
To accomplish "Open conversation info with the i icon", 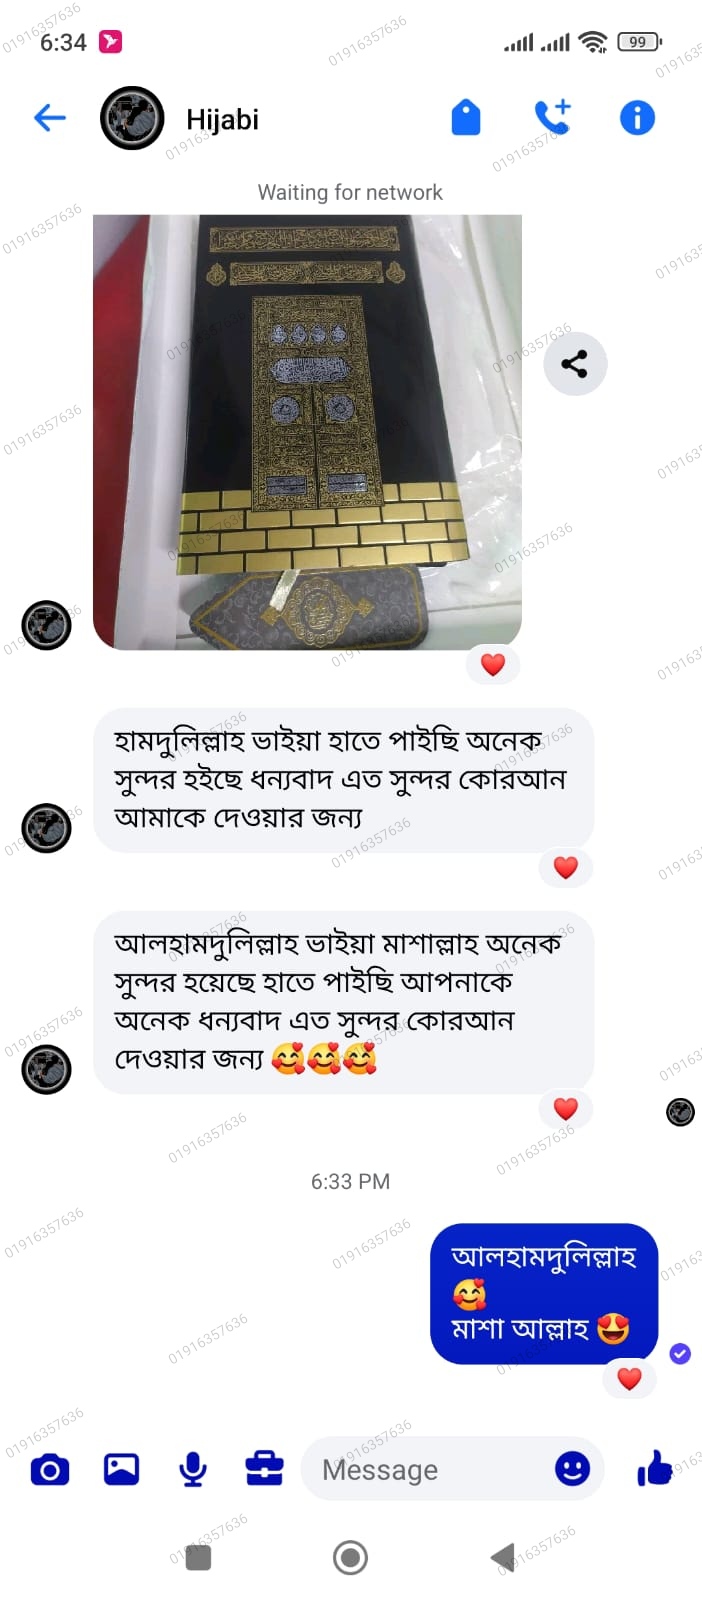I will [637, 118].
